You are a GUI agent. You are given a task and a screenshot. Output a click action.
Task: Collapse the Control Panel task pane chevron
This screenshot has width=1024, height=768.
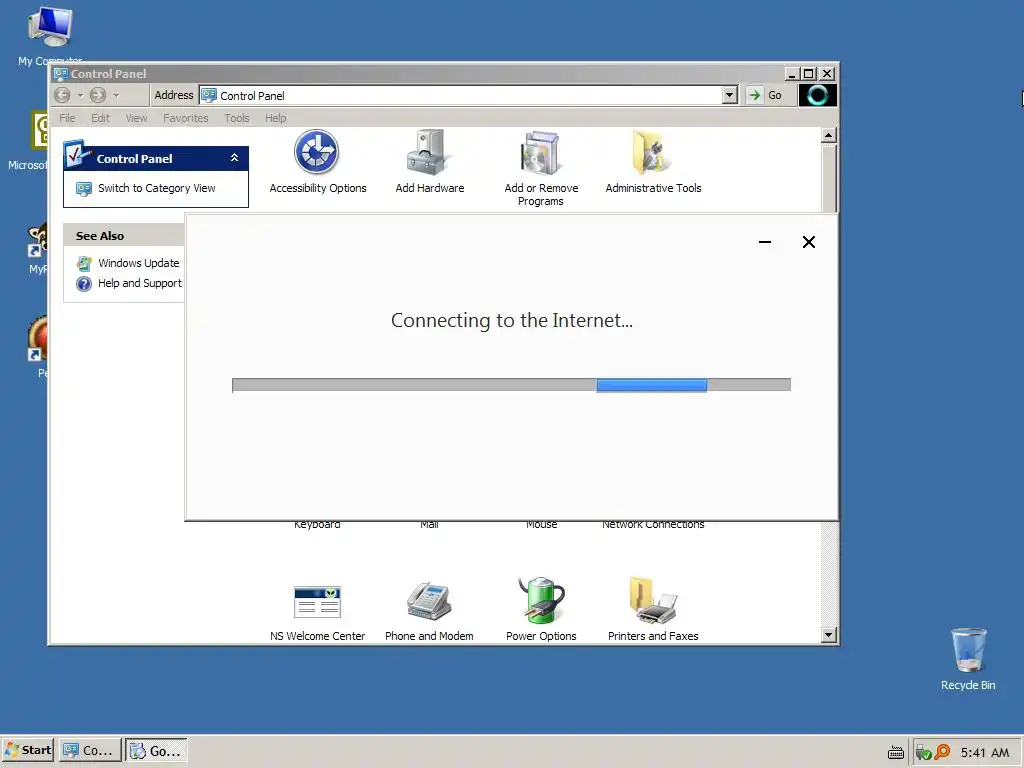click(234, 158)
